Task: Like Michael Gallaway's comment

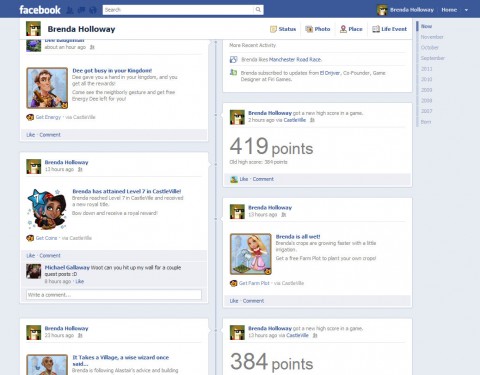Action: [80, 281]
